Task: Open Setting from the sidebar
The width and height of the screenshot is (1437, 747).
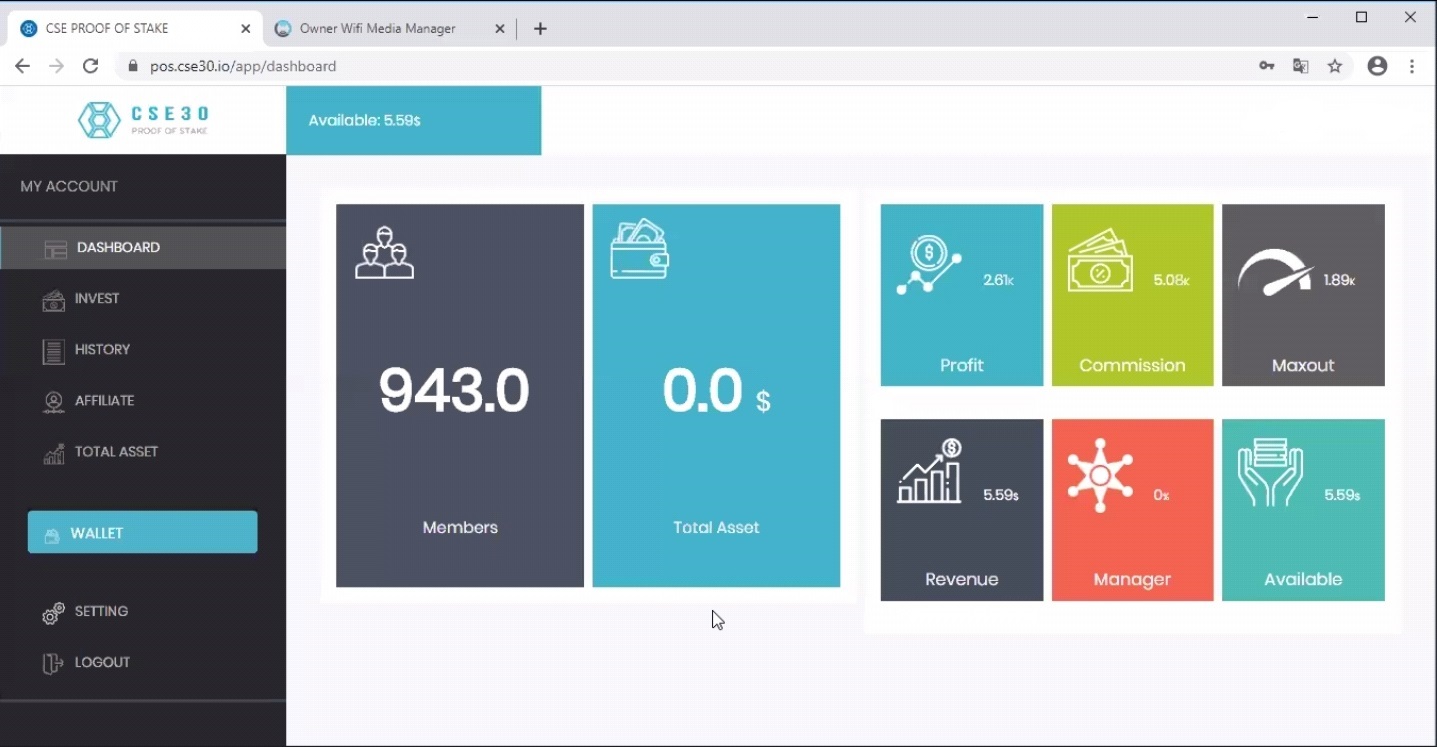Action: tap(101, 611)
